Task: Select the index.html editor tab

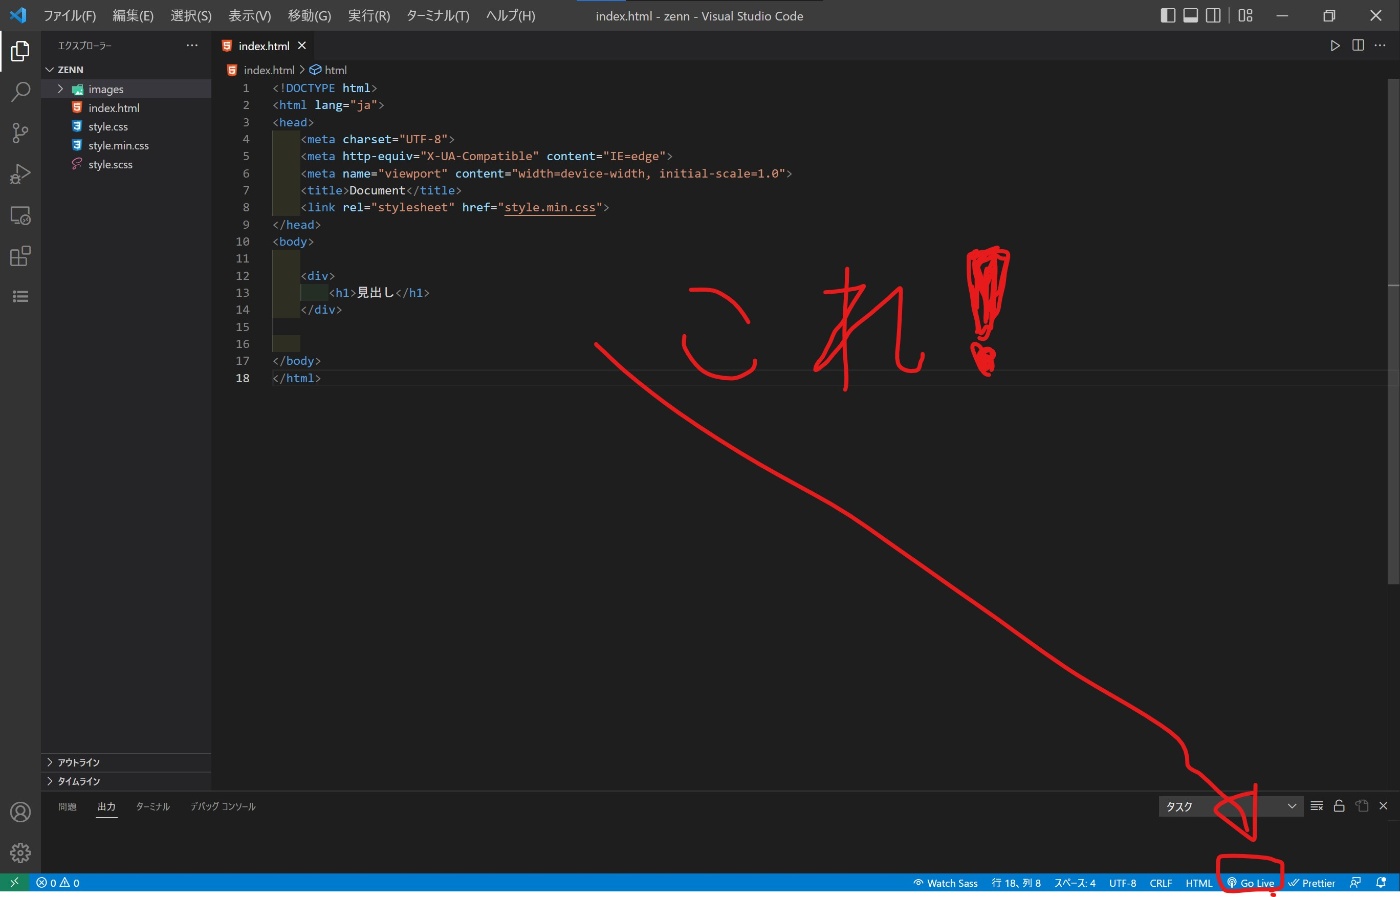Action: point(264,46)
